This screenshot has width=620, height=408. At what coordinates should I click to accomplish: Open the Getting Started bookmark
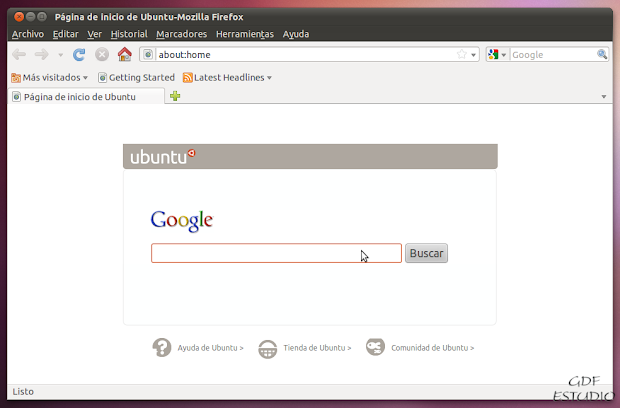point(136,77)
